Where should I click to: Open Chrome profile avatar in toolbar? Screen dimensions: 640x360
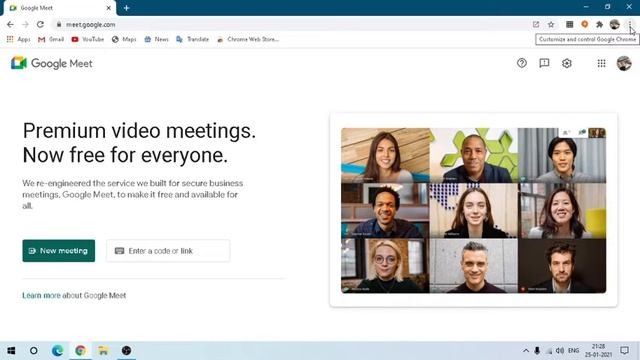(x=615, y=24)
